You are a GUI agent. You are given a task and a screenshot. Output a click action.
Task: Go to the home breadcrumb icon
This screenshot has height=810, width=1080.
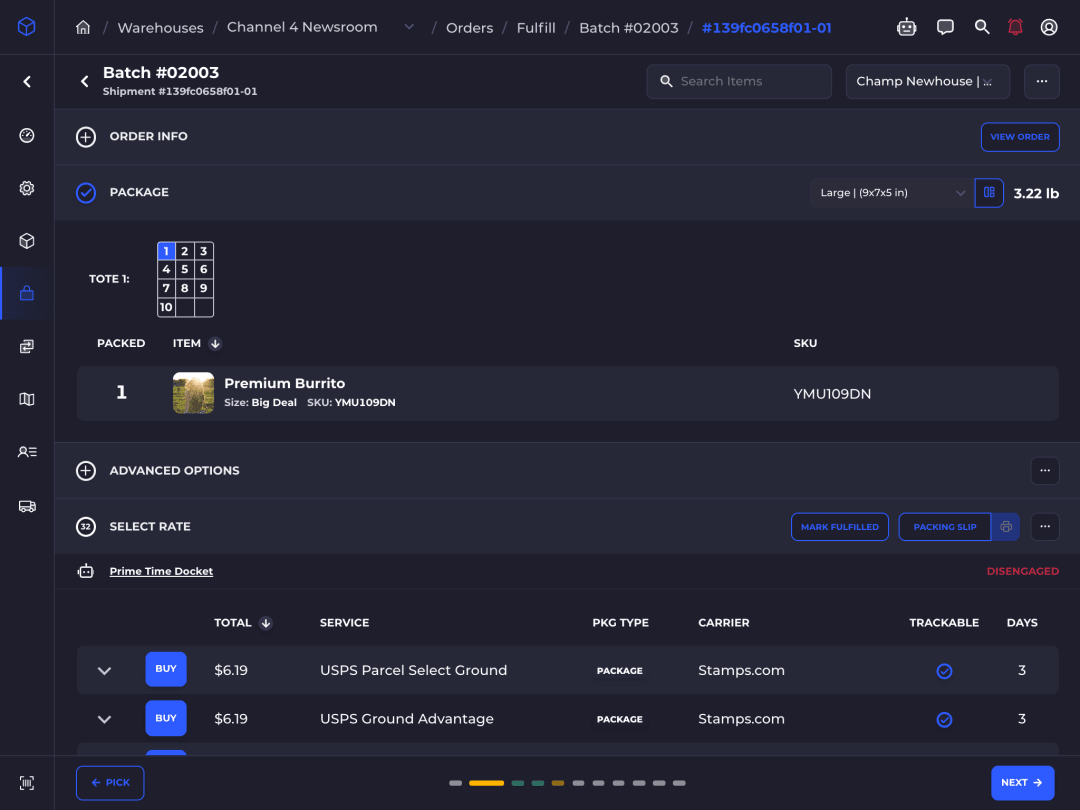point(83,28)
